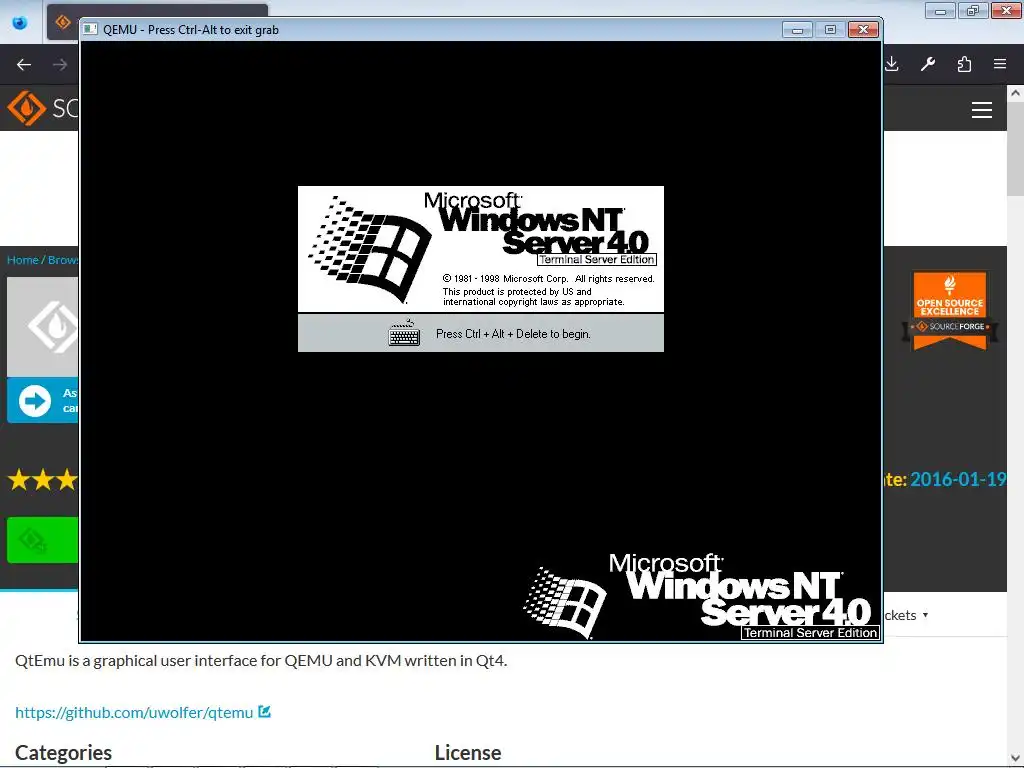Close the QEMU window
Screen dimensions: 1024x768
tap(863, 30)
